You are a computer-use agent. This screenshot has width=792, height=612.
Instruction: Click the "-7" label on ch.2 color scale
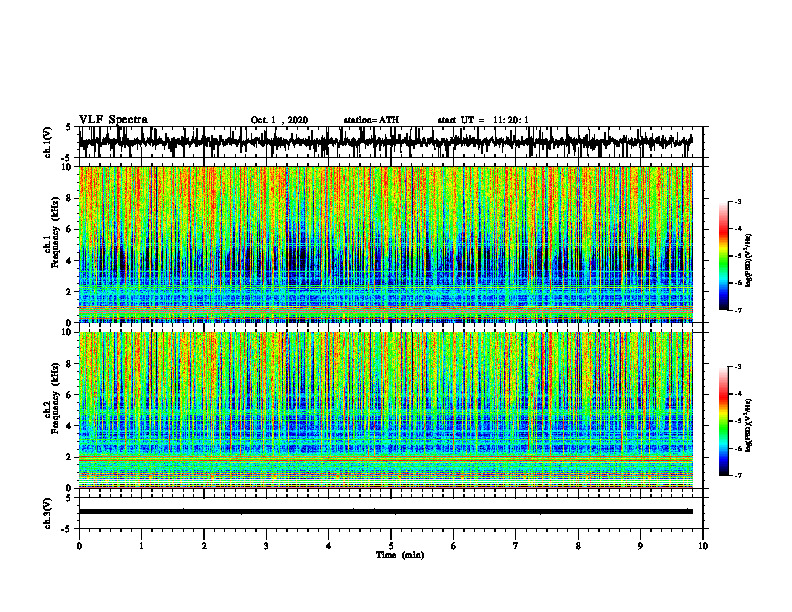(737, 475)
